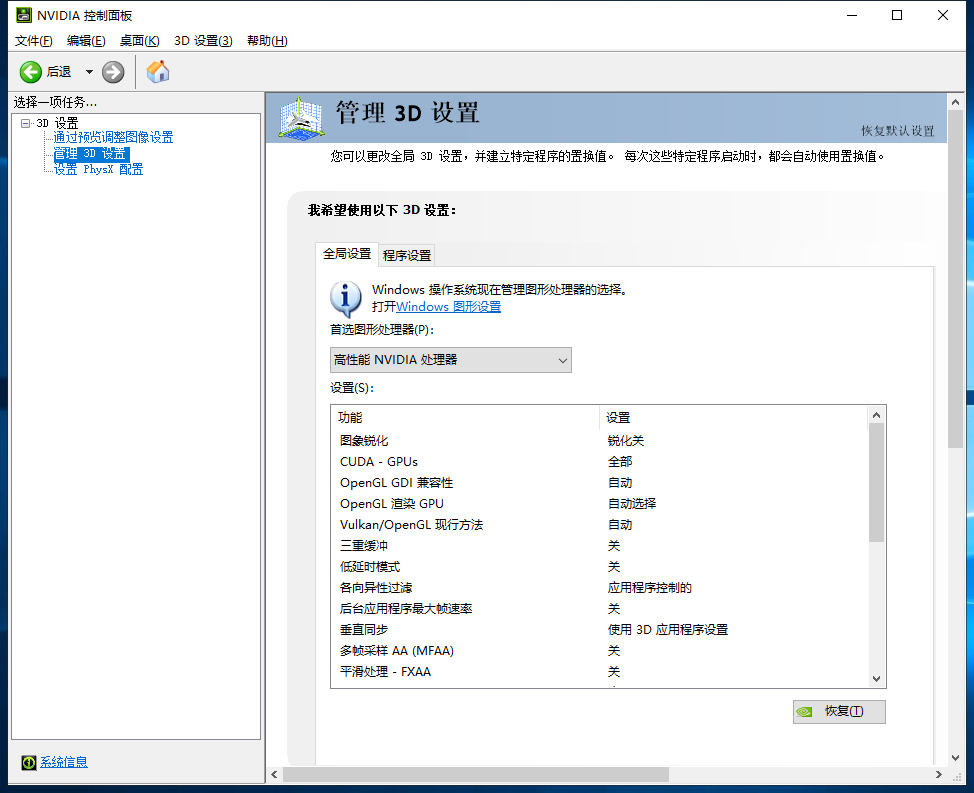This screenshot has height=793, width=974.
Task: Click the blue info icon beside Windows notice
Action: click(345, 299)
